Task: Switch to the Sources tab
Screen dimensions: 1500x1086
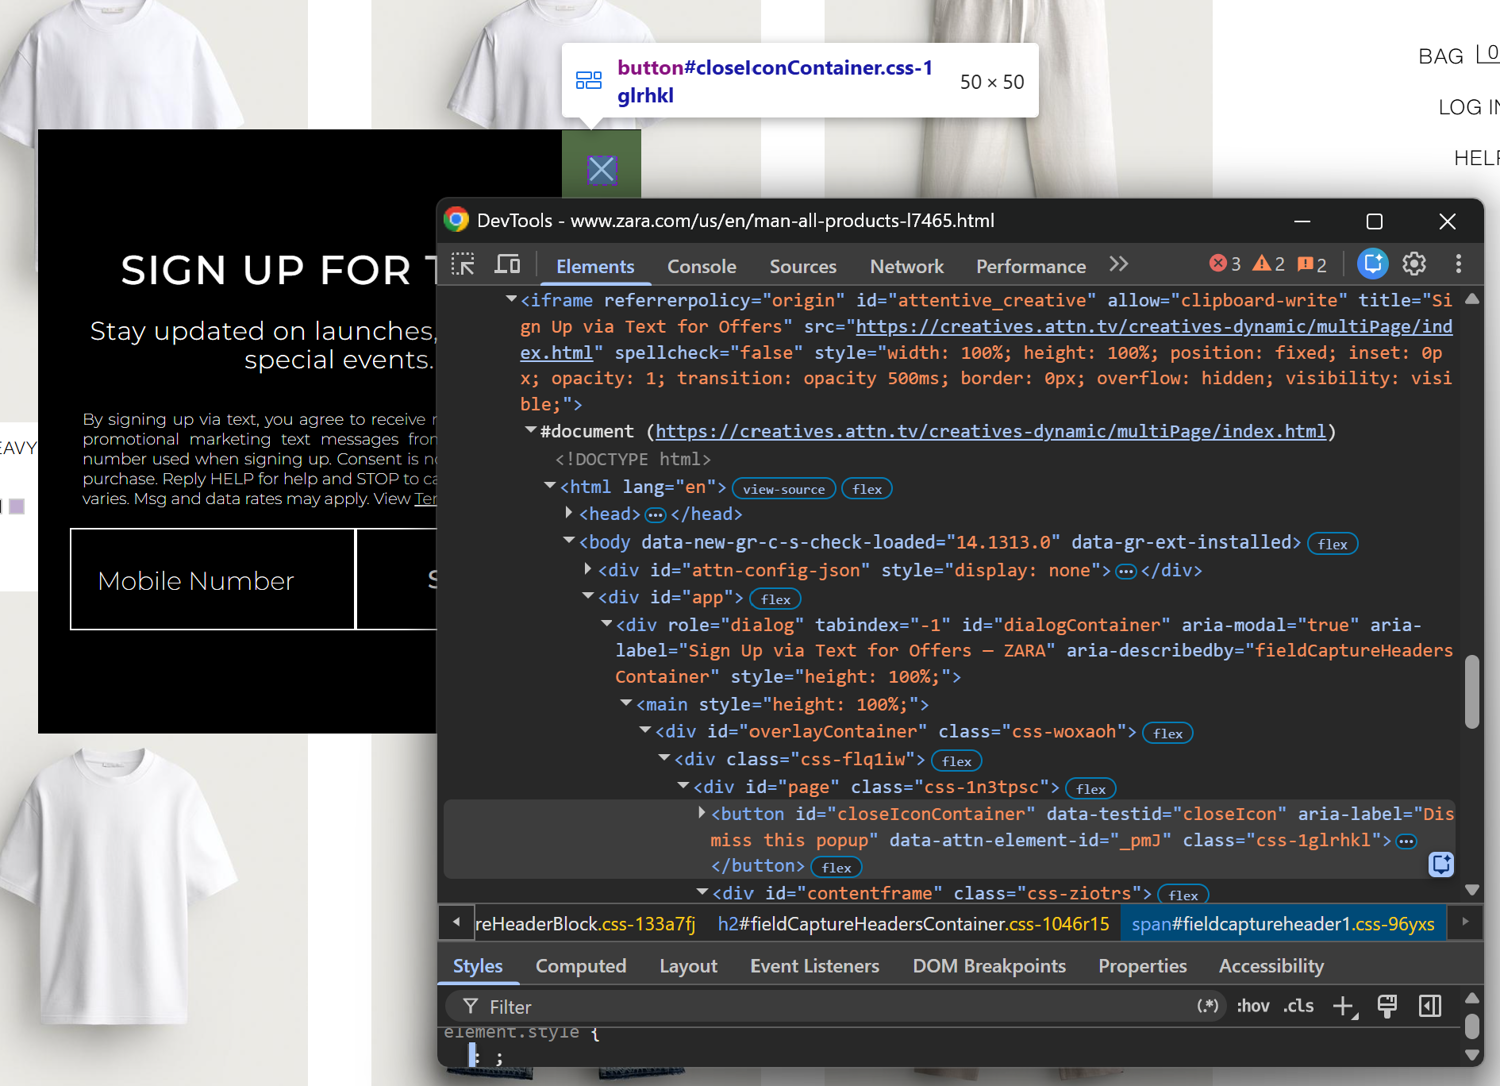Action: coord(802,266)
